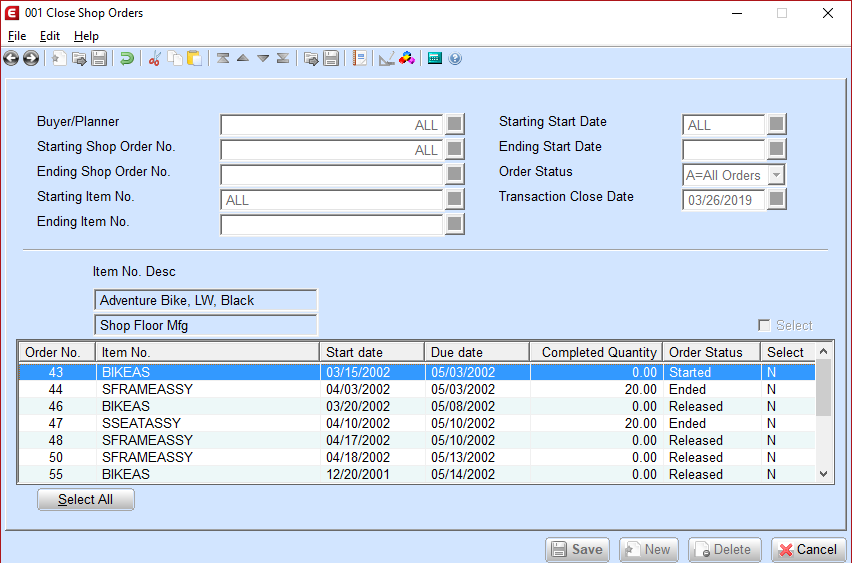Click the new record toolbar icon
The image size is (852, 563).
(x=59, y=58)
